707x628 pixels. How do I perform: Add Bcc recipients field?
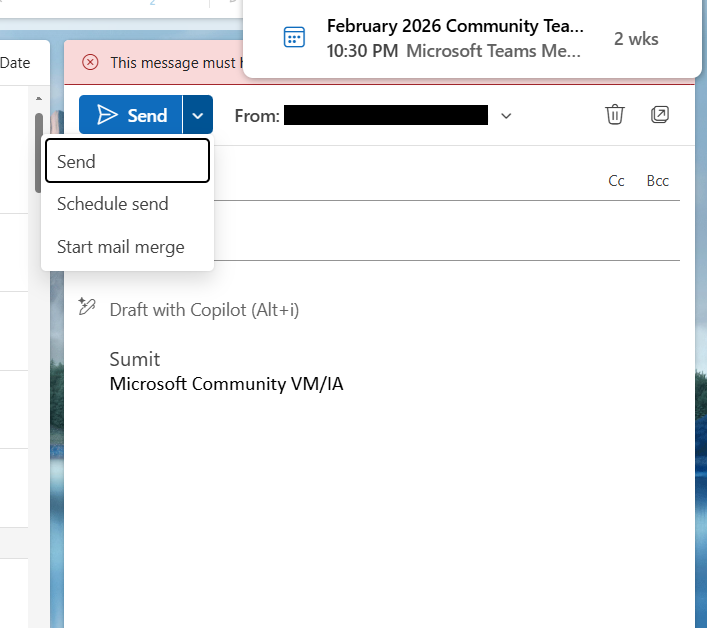coord(657,181)
